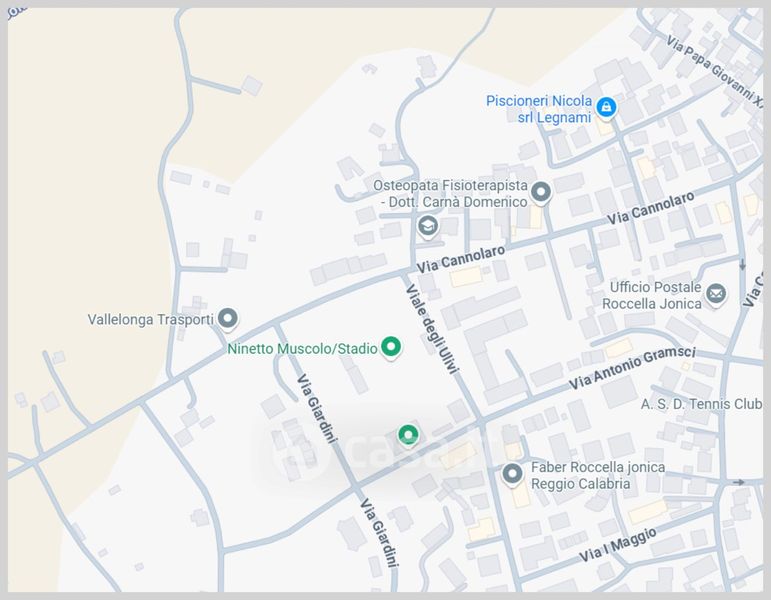
Task: Open the Piscioneri Nicola srl Legnami label
Action: (538, 109)
